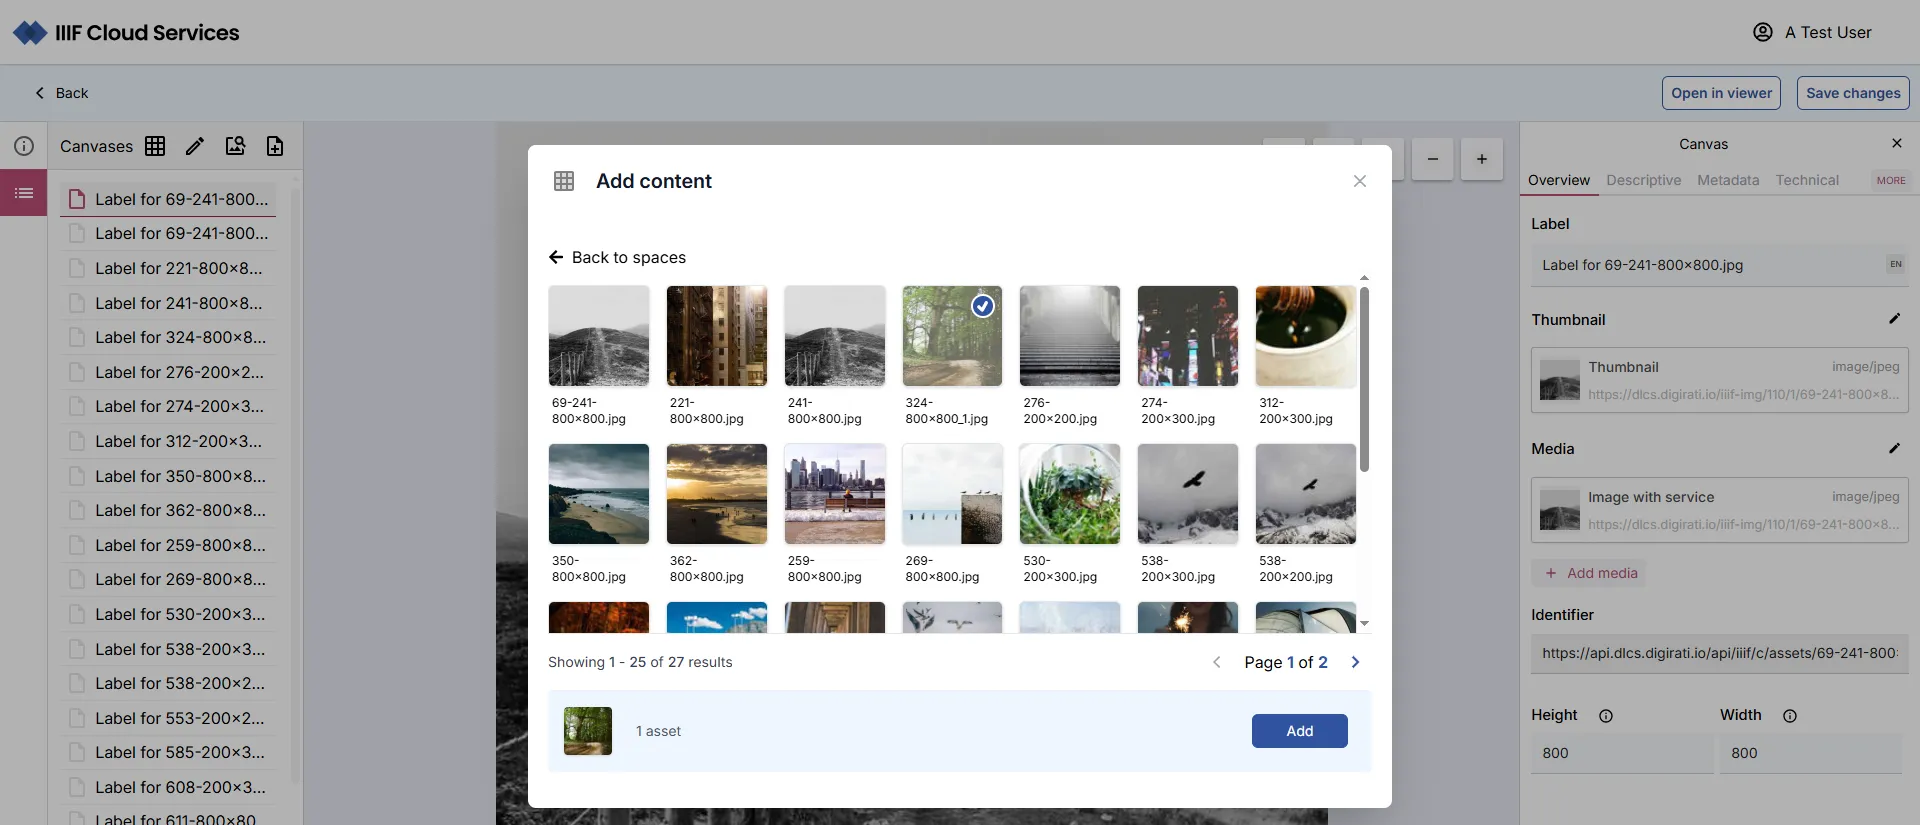Select the list view icon in left sidebar

click(x=24, y=193)
